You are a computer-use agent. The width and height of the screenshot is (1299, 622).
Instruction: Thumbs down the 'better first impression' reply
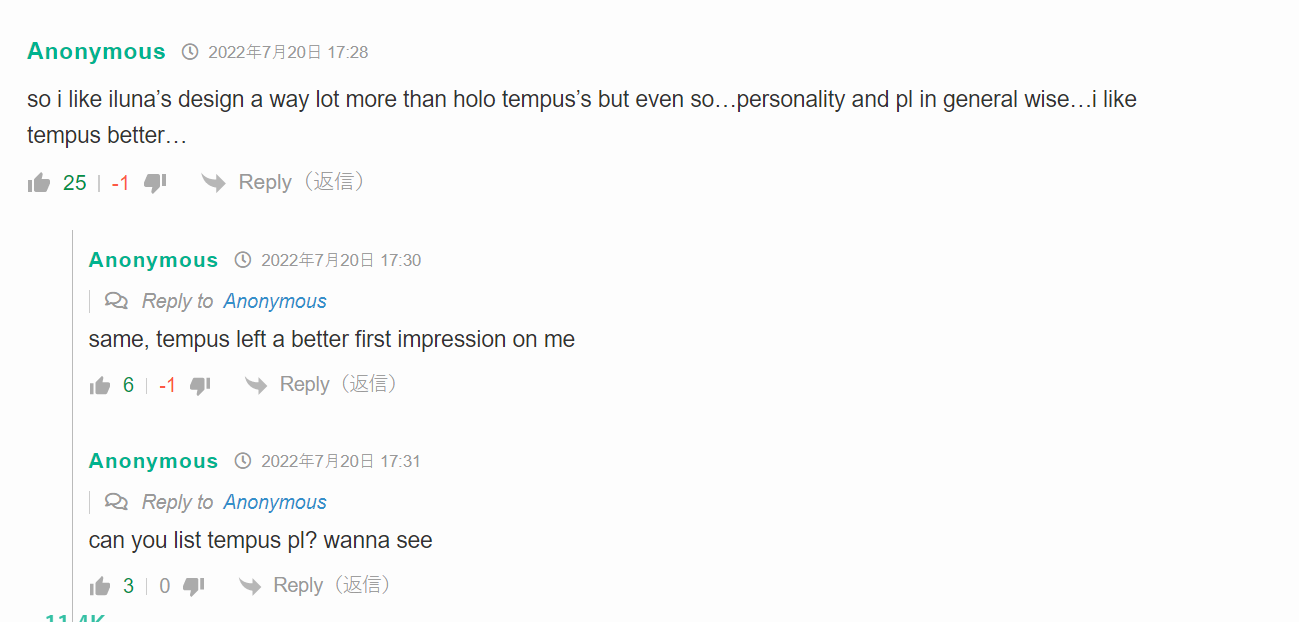click(200, 385)
